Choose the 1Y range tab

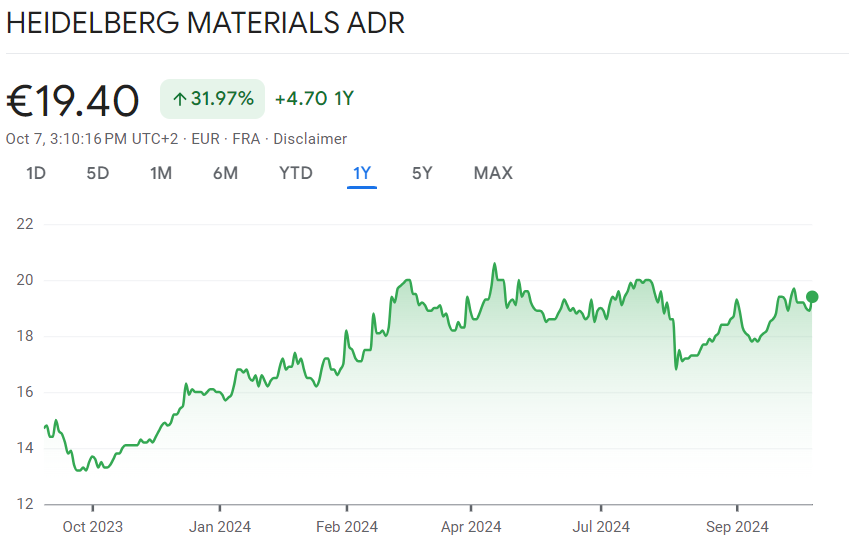coord(362,173)
